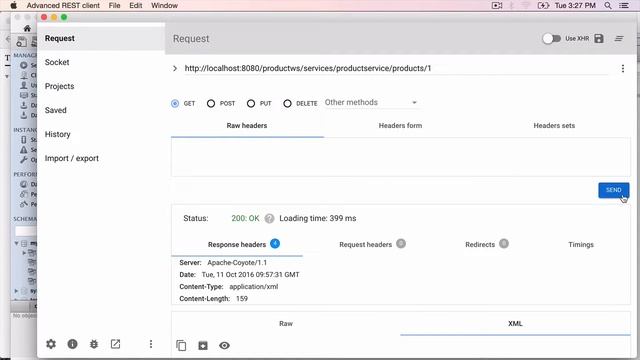Click the clear request lines icon

pyautogui.click(x=619, y=38)
